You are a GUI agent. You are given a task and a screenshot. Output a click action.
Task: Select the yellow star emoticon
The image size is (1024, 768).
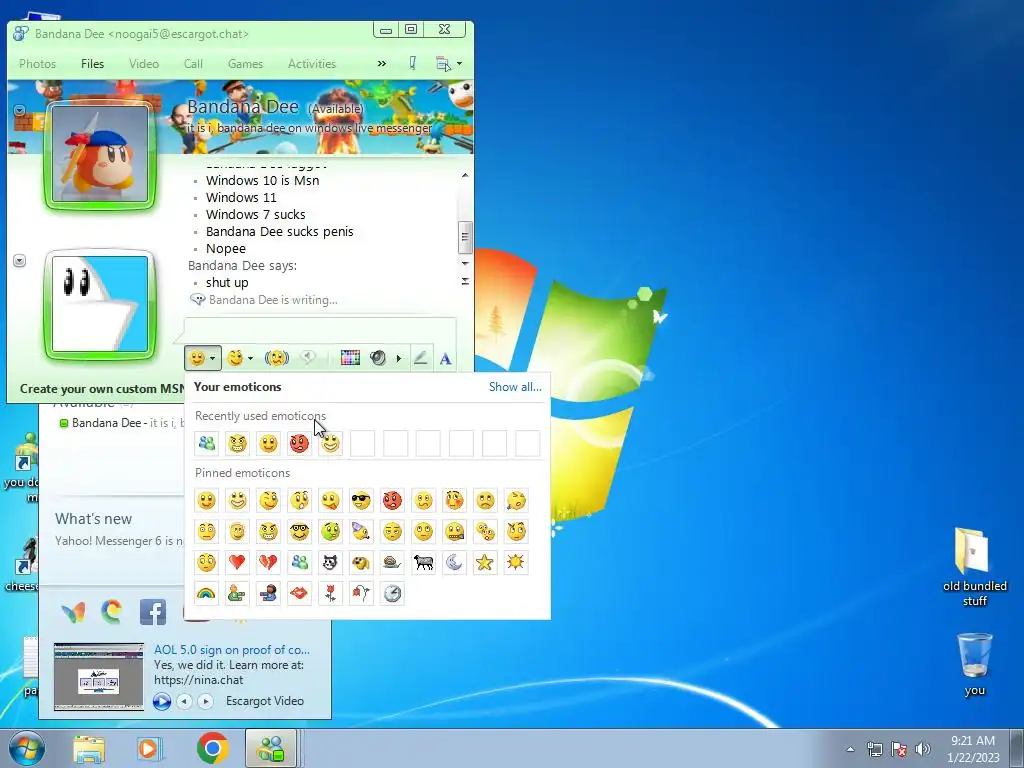click(485, 562)
